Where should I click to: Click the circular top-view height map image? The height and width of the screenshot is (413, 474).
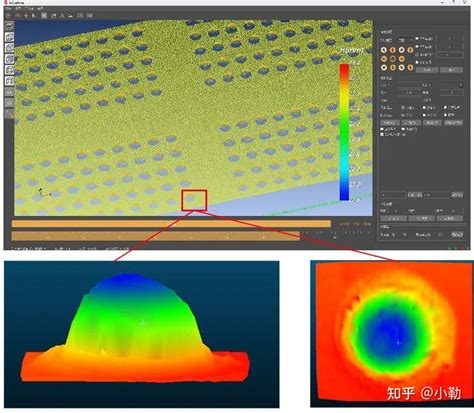[392, 334]
